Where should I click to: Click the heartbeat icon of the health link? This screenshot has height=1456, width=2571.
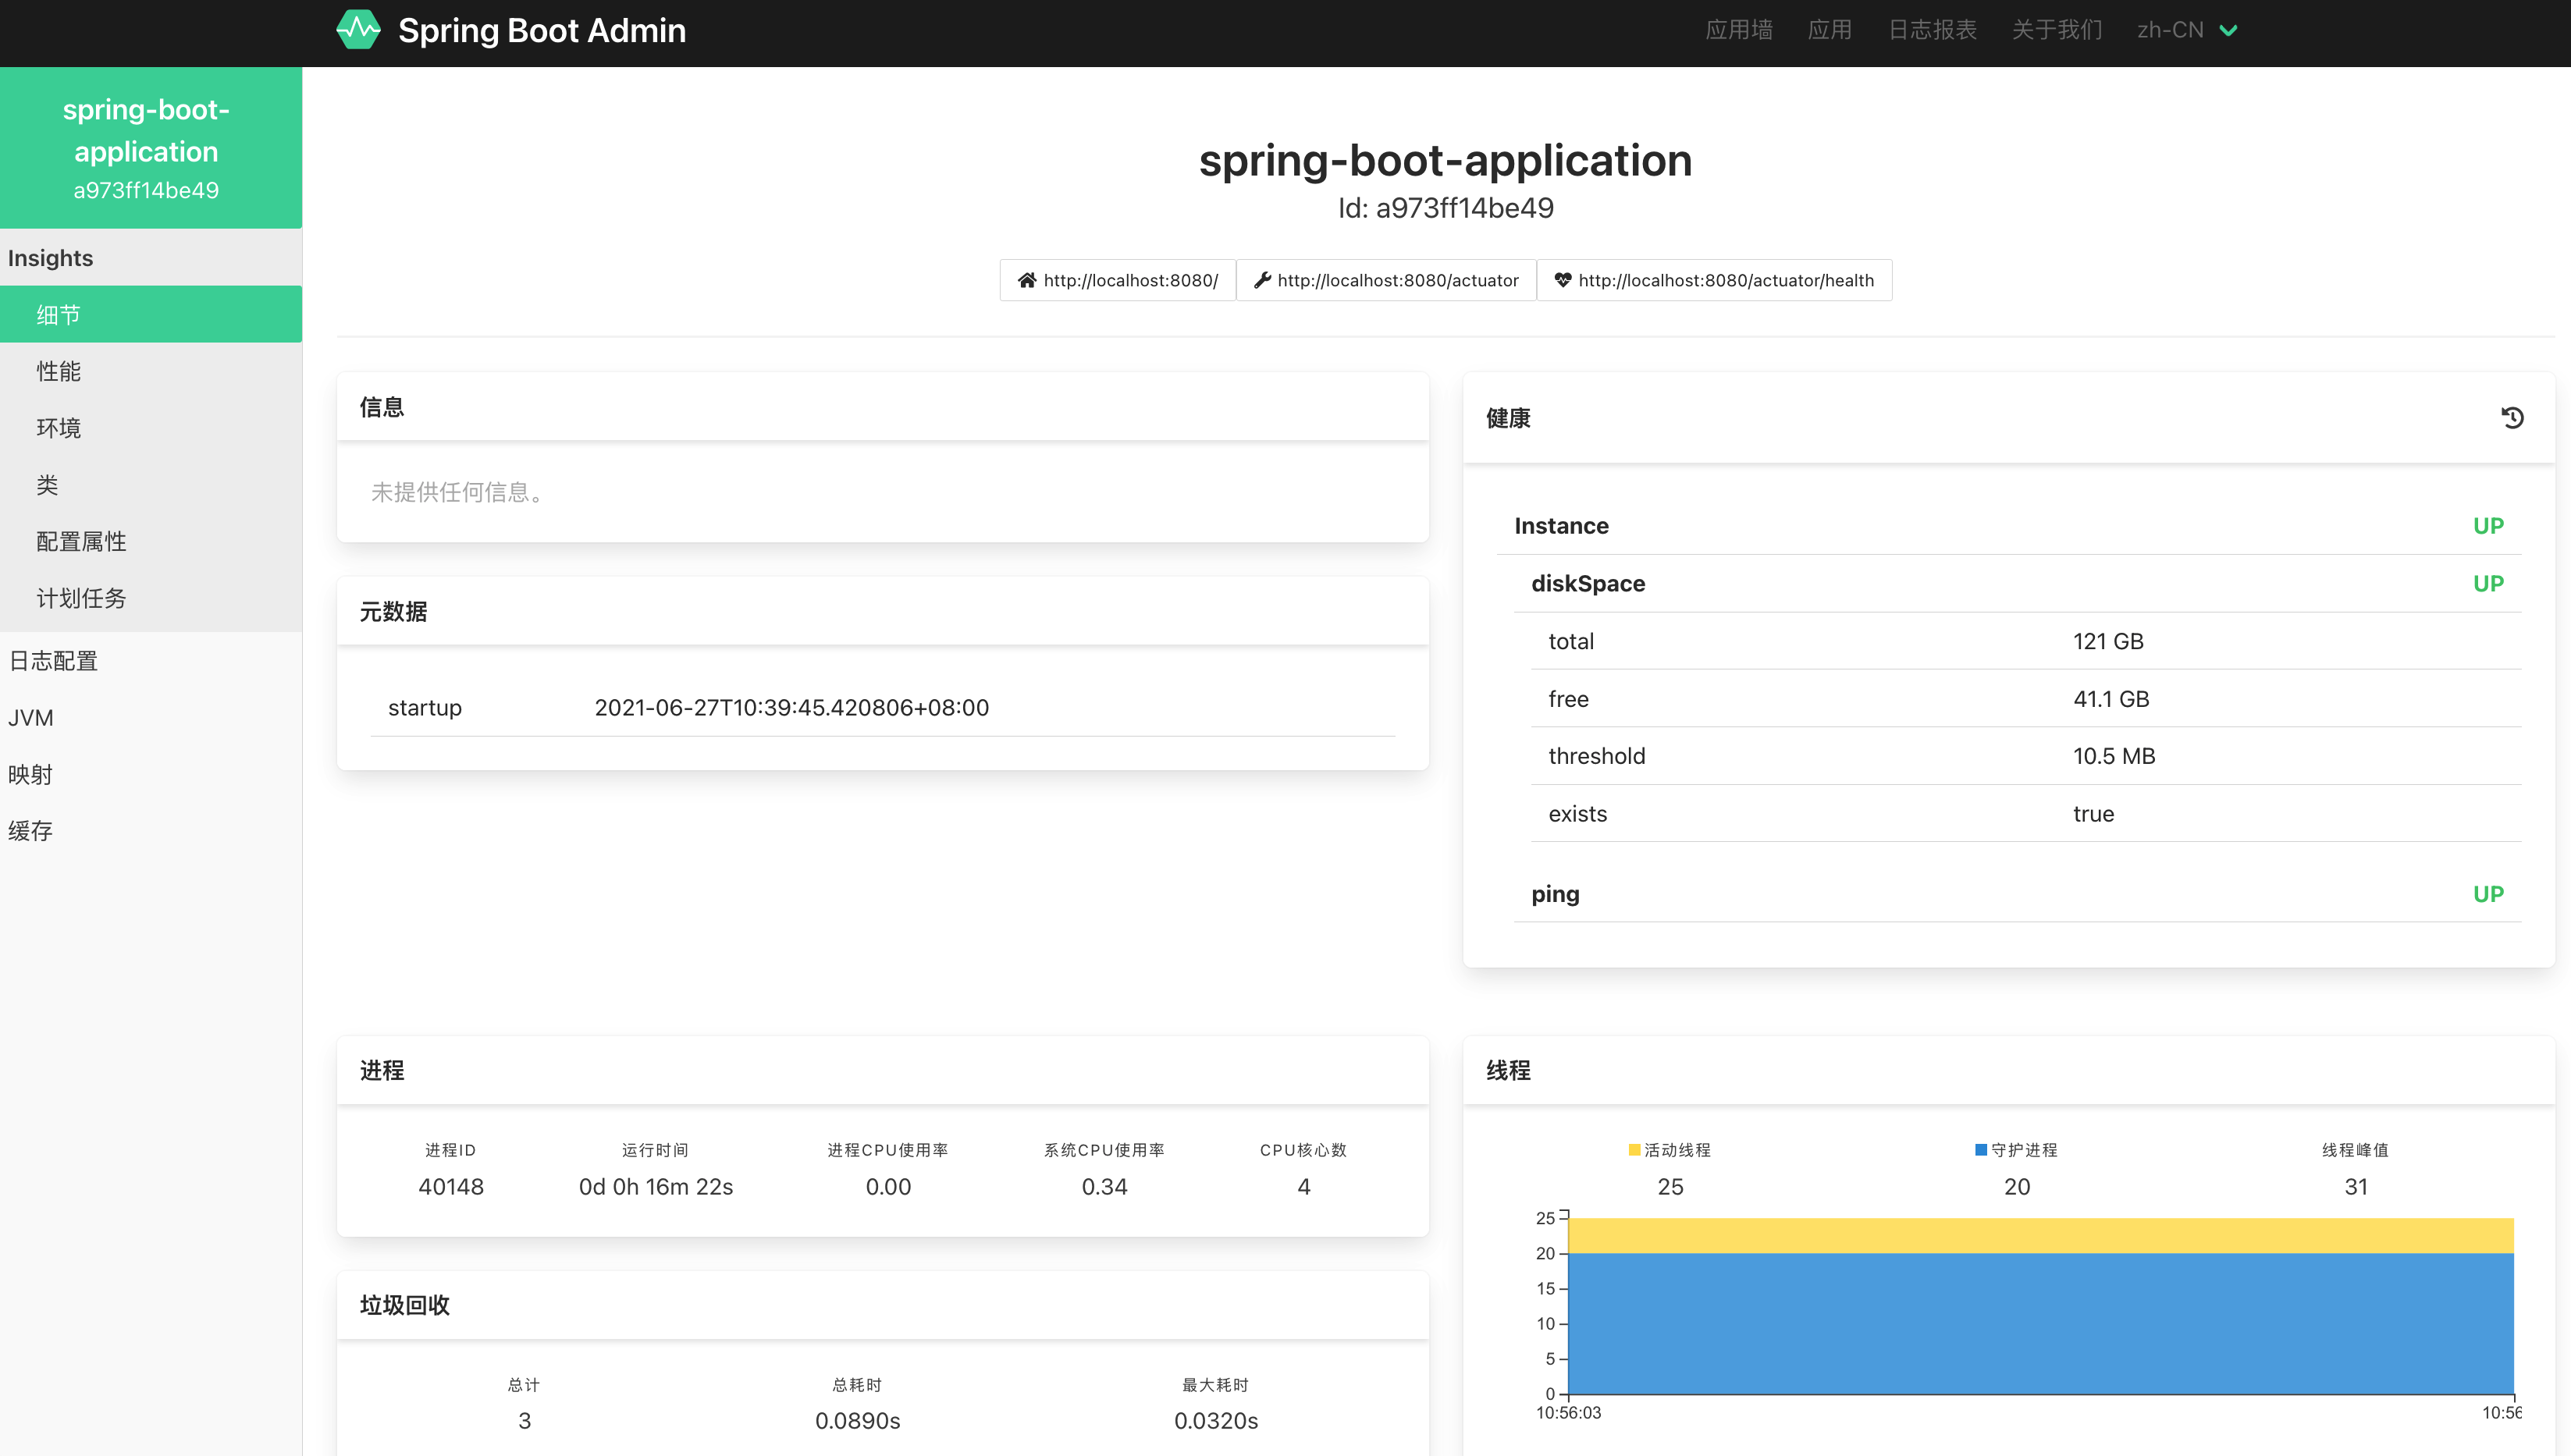pyautogui.click(x=1562, y=280)
